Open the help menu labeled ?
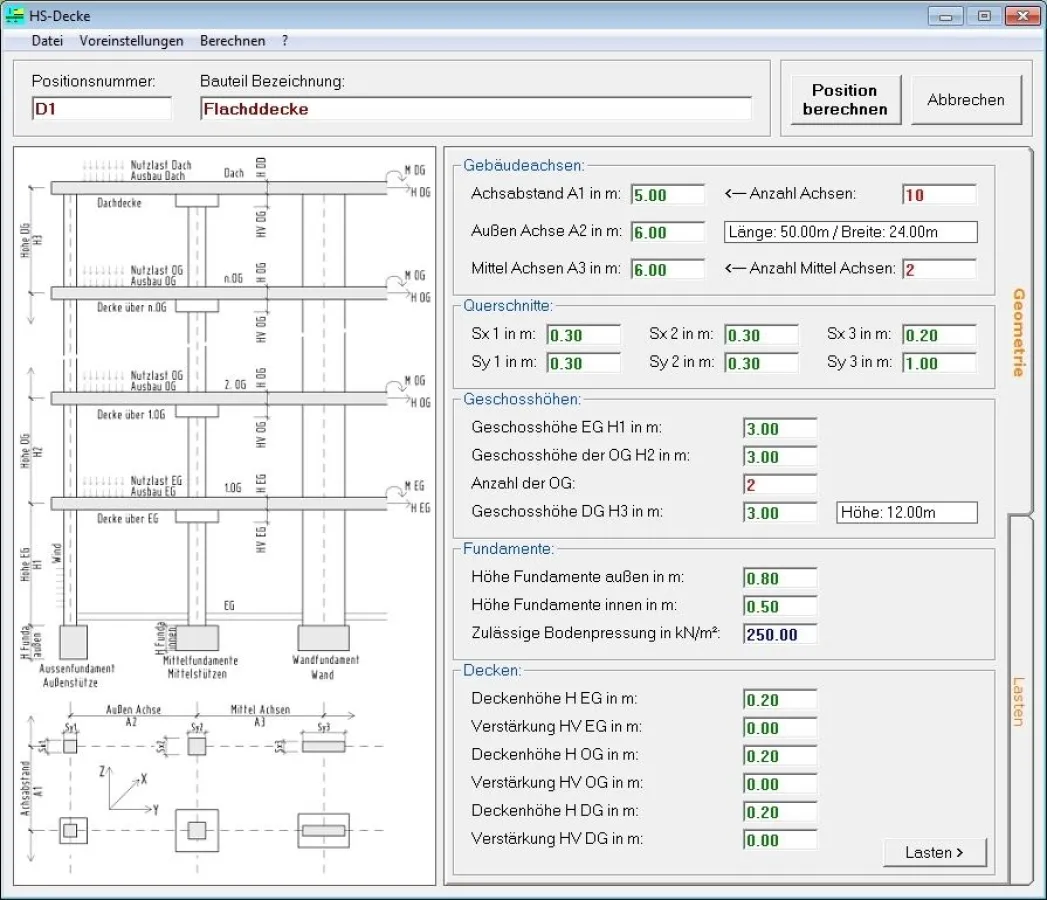The width and height of the screenshot is (1047, 900). [284, 40]
